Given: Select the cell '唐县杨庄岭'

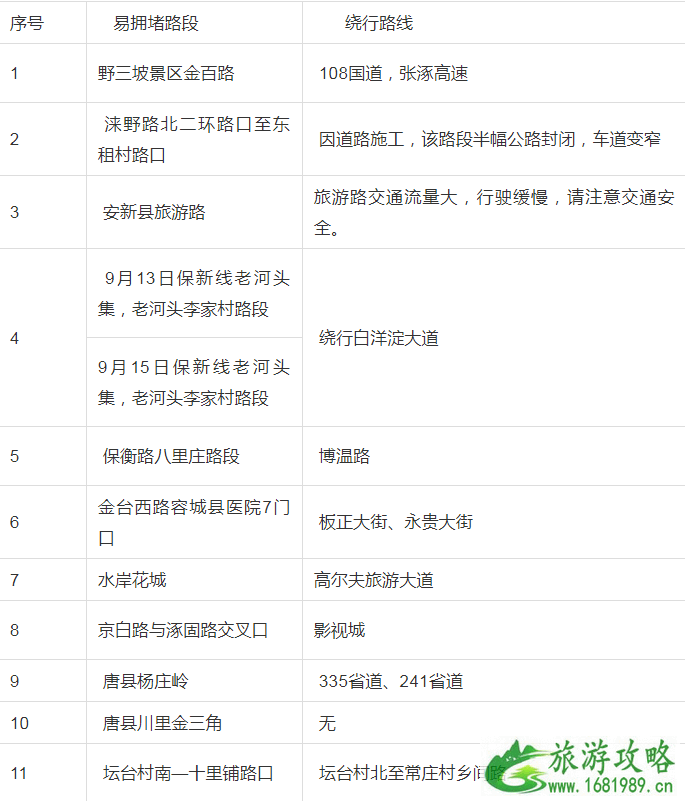Looking at the screenshot, I should 194,680.
